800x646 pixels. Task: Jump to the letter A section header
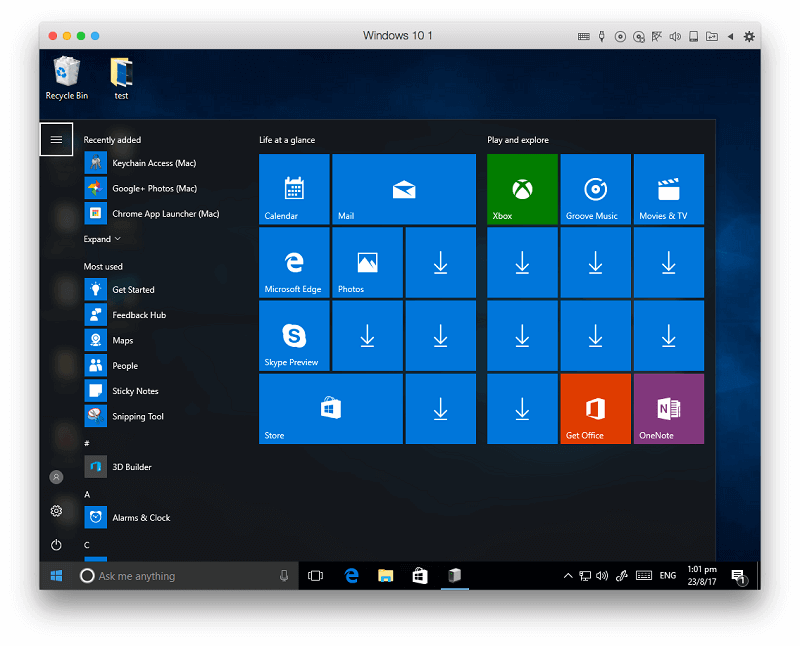[x=87, y=494]
